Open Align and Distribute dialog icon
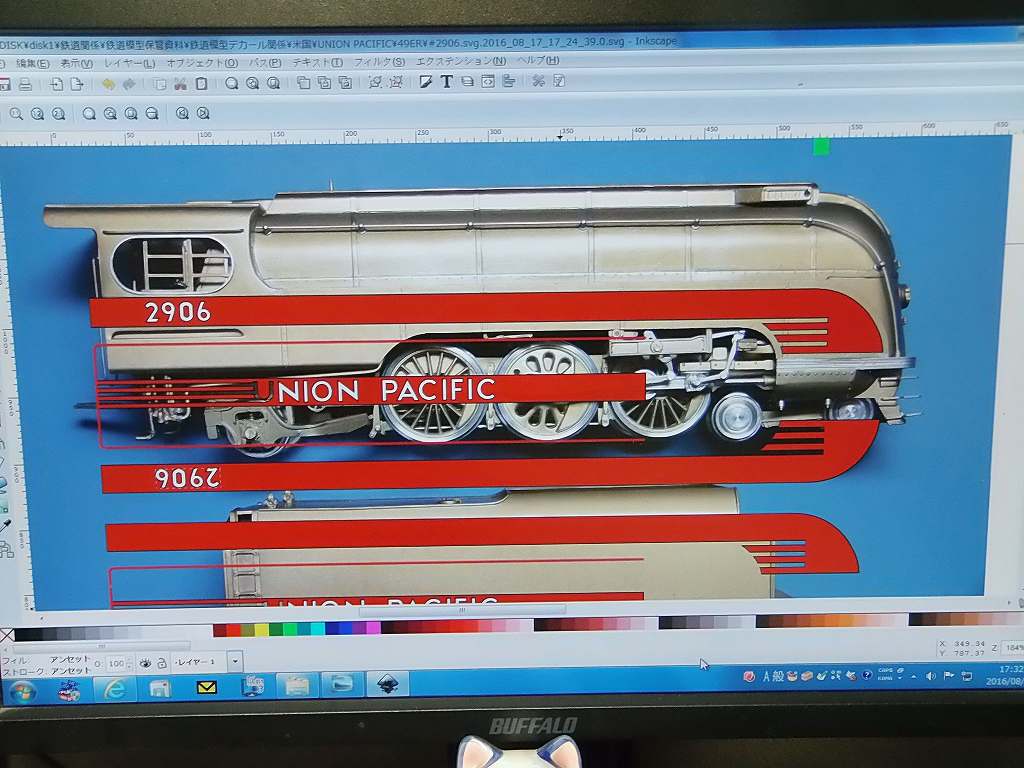This screenshot has height=768, width=1024. [x=509, y=81]
